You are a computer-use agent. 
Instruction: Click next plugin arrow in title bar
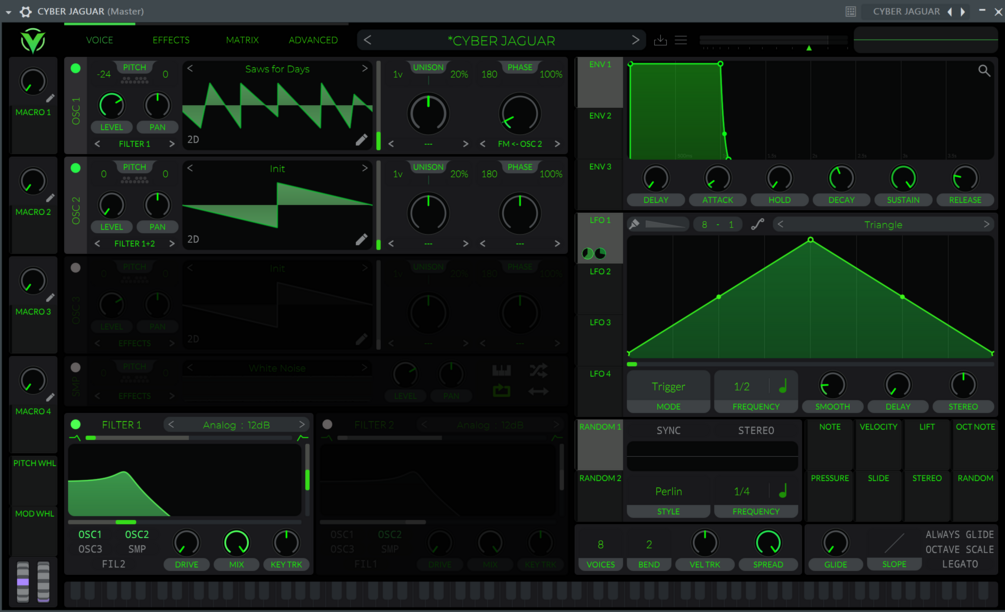point(963,12)
